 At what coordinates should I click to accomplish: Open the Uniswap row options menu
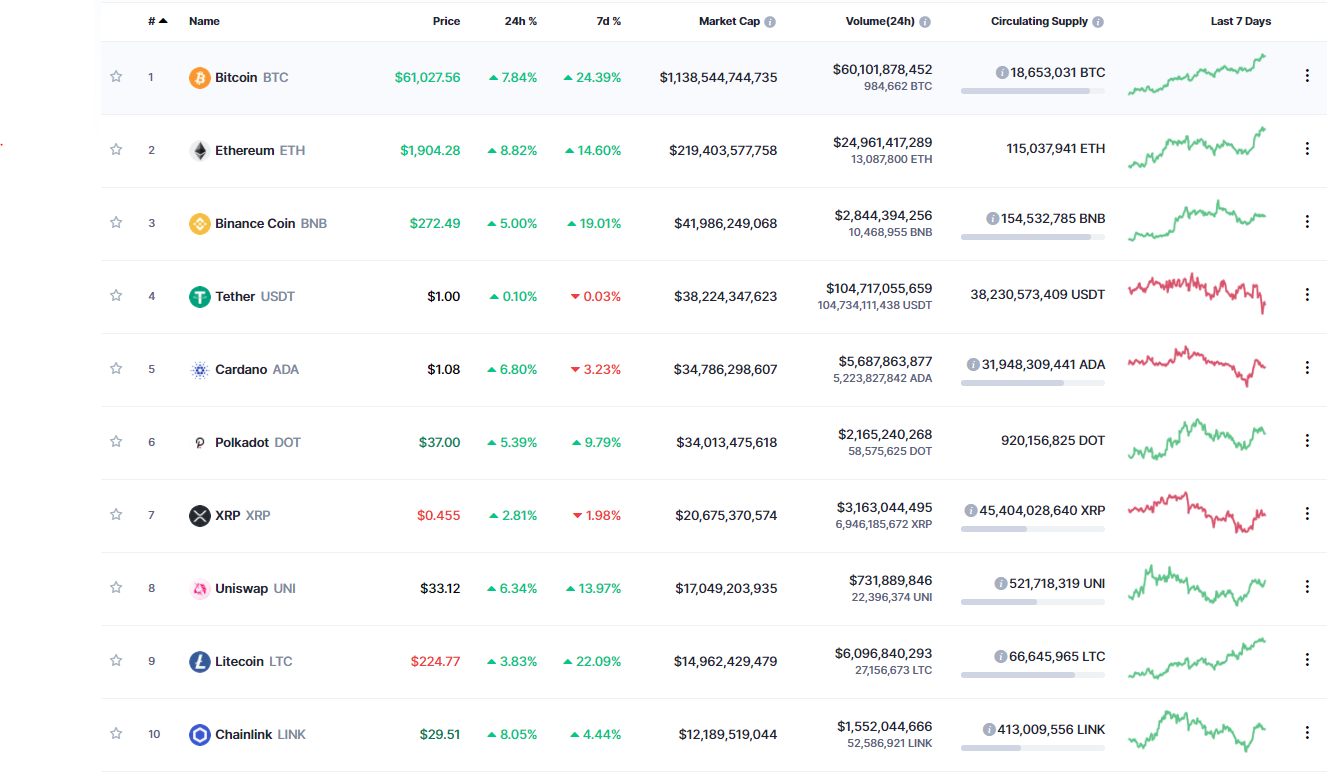click(x=1307, y=586)
